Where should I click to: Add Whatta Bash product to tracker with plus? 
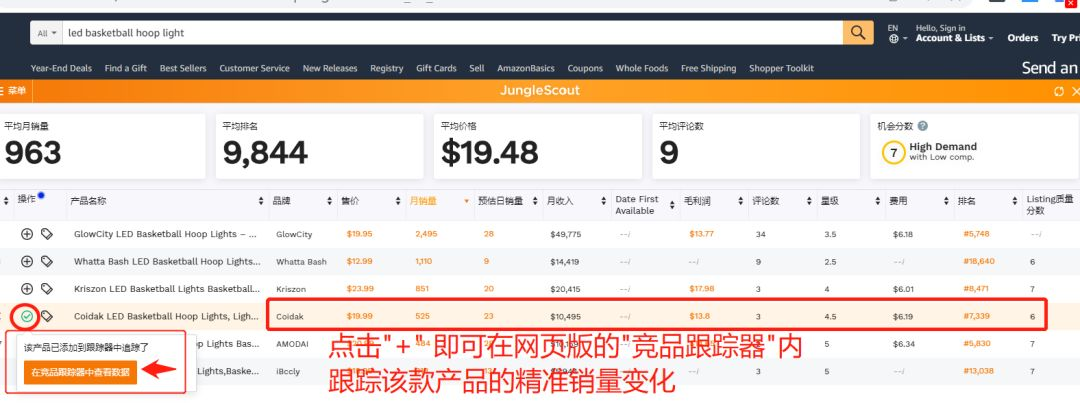[27, 262]
